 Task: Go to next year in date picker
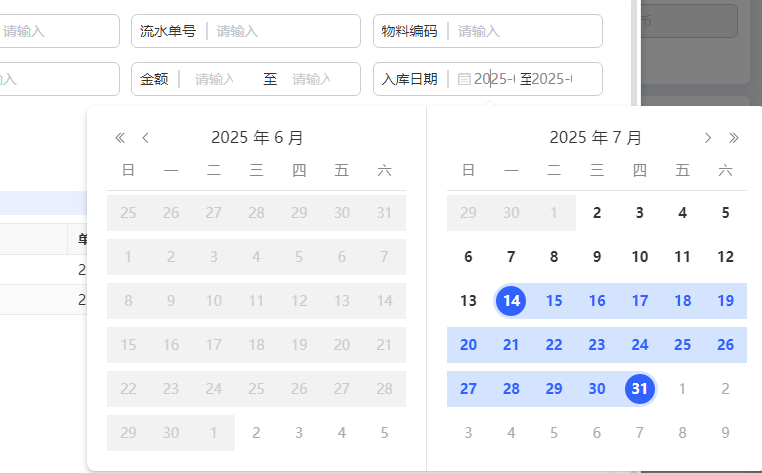click(734, 138)
